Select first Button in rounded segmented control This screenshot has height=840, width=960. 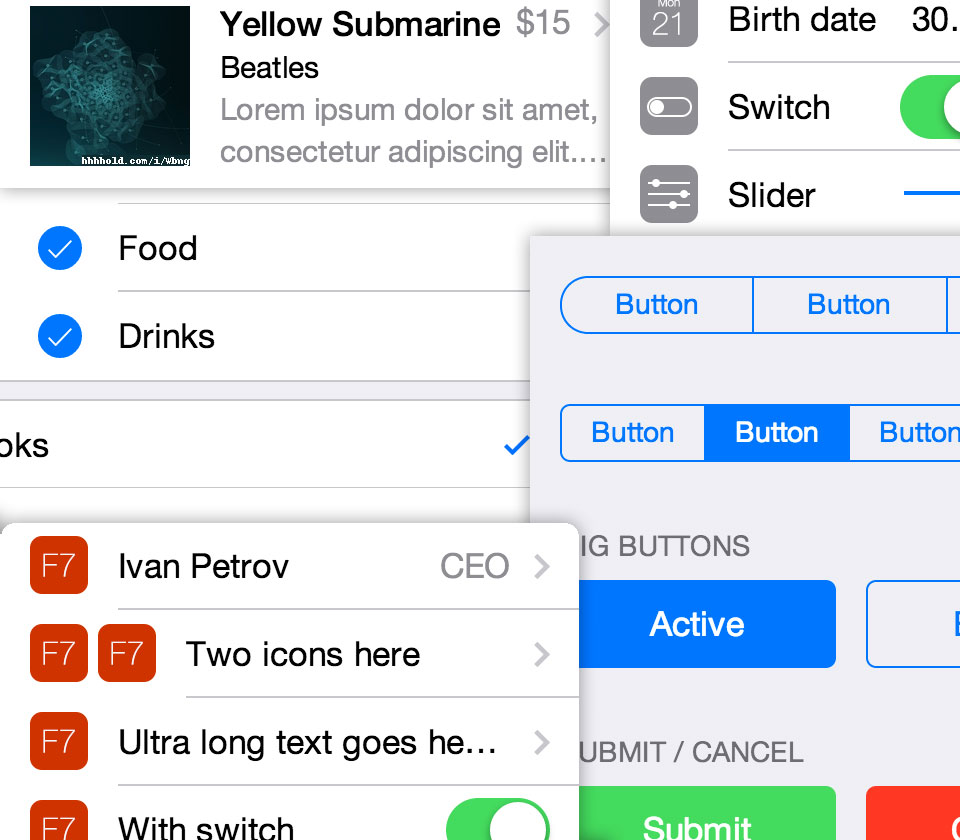pyautogui.click(x=657, y=305)
